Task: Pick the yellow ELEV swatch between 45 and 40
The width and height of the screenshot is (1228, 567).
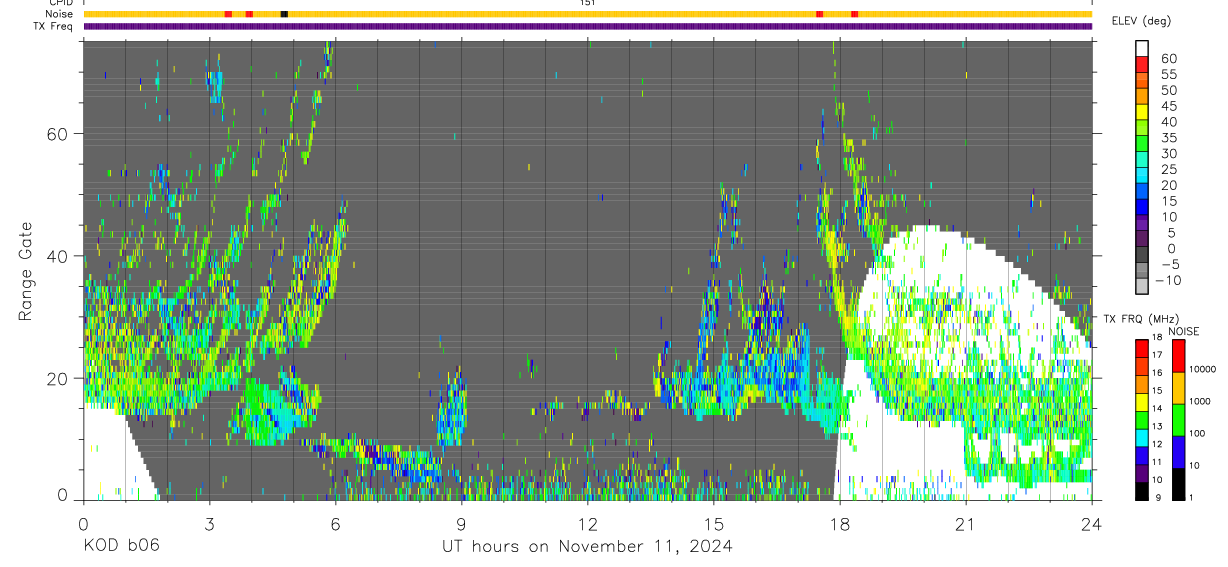Action: click(1142, 113)
